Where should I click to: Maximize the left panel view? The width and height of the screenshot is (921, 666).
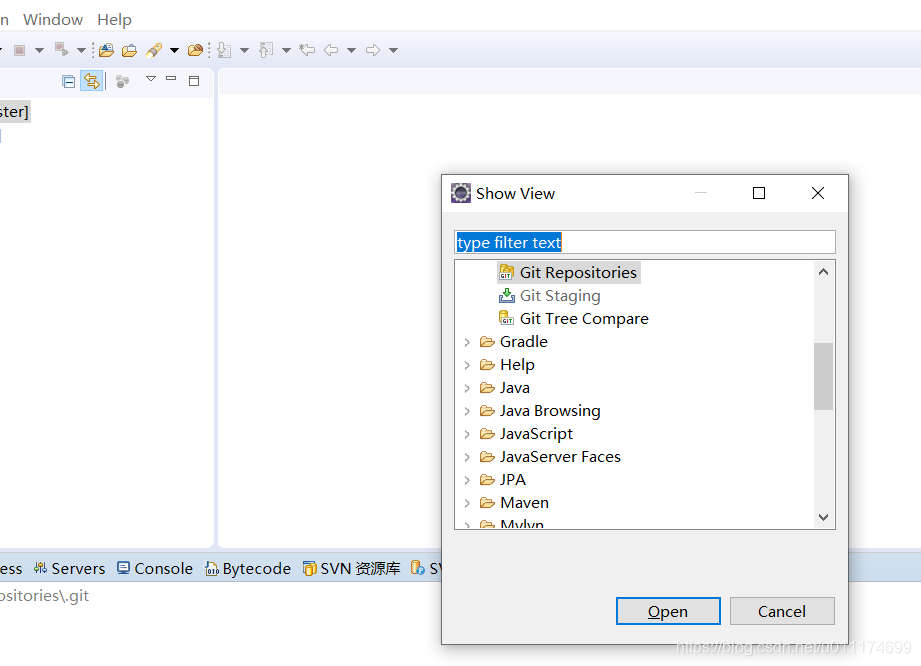coord(194,81)
